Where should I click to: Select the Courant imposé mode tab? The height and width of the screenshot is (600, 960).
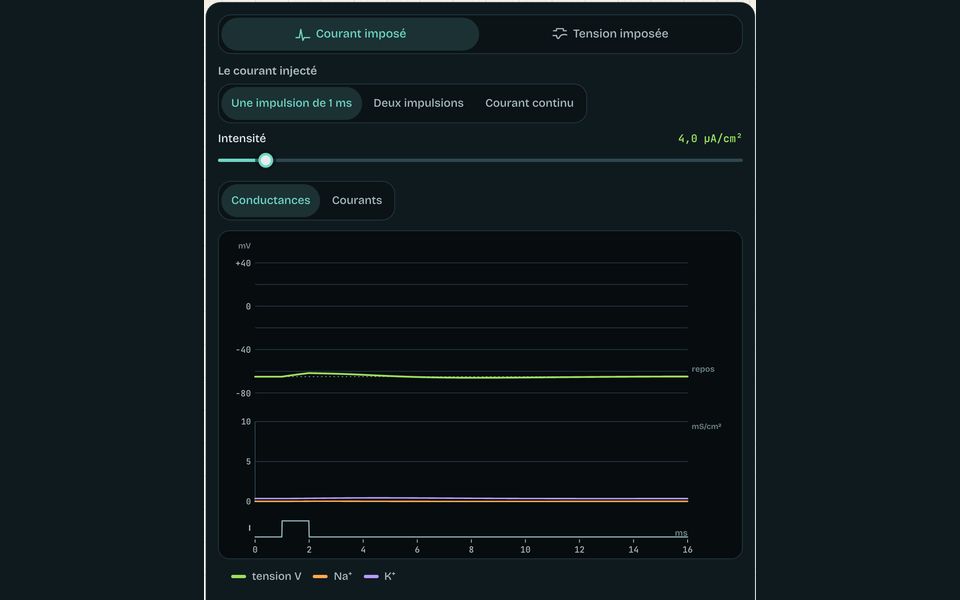350,34
